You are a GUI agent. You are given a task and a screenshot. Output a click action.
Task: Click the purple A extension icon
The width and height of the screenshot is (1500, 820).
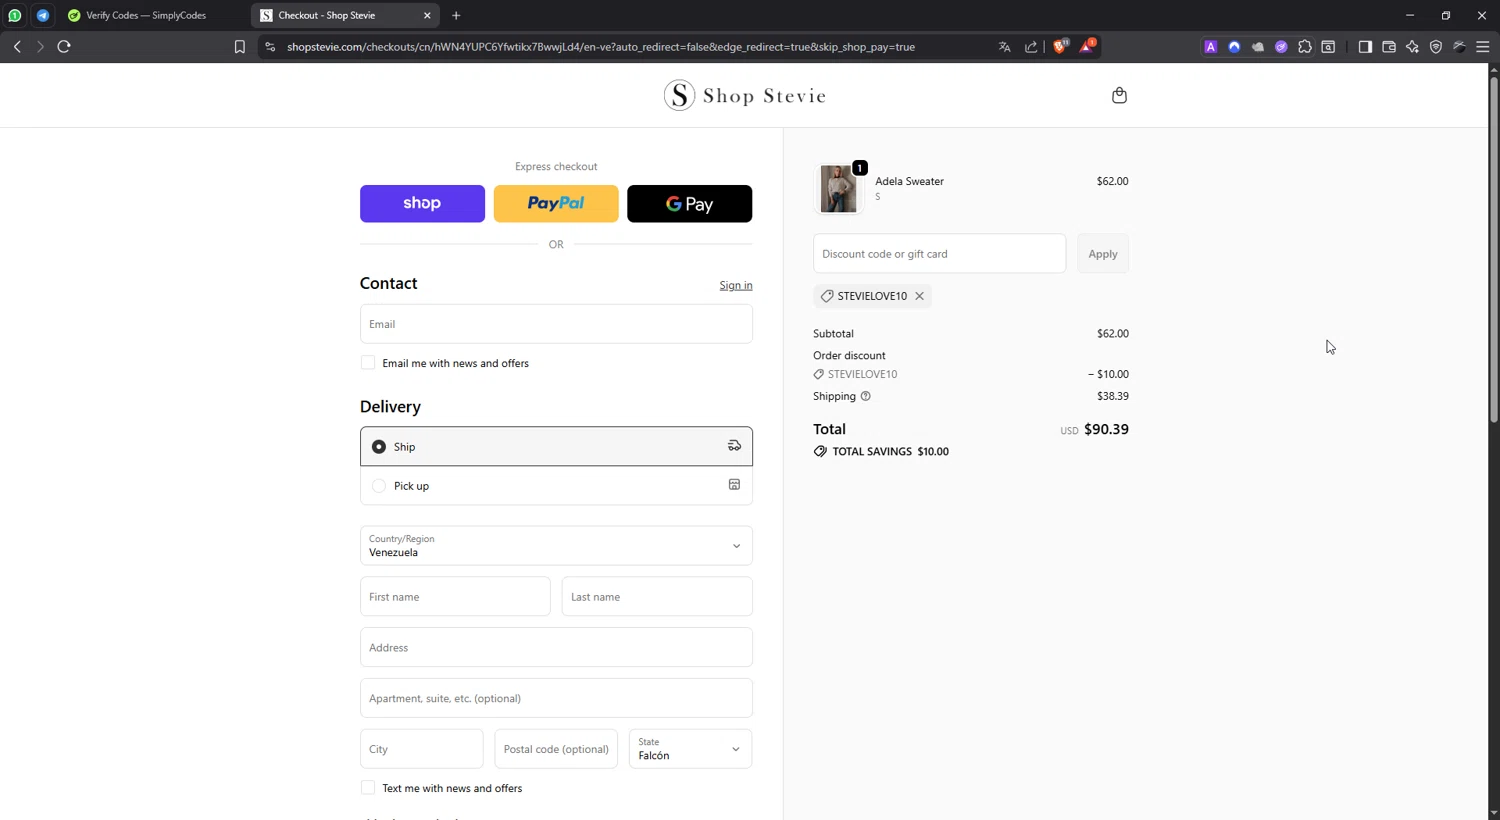point(1210,47)
